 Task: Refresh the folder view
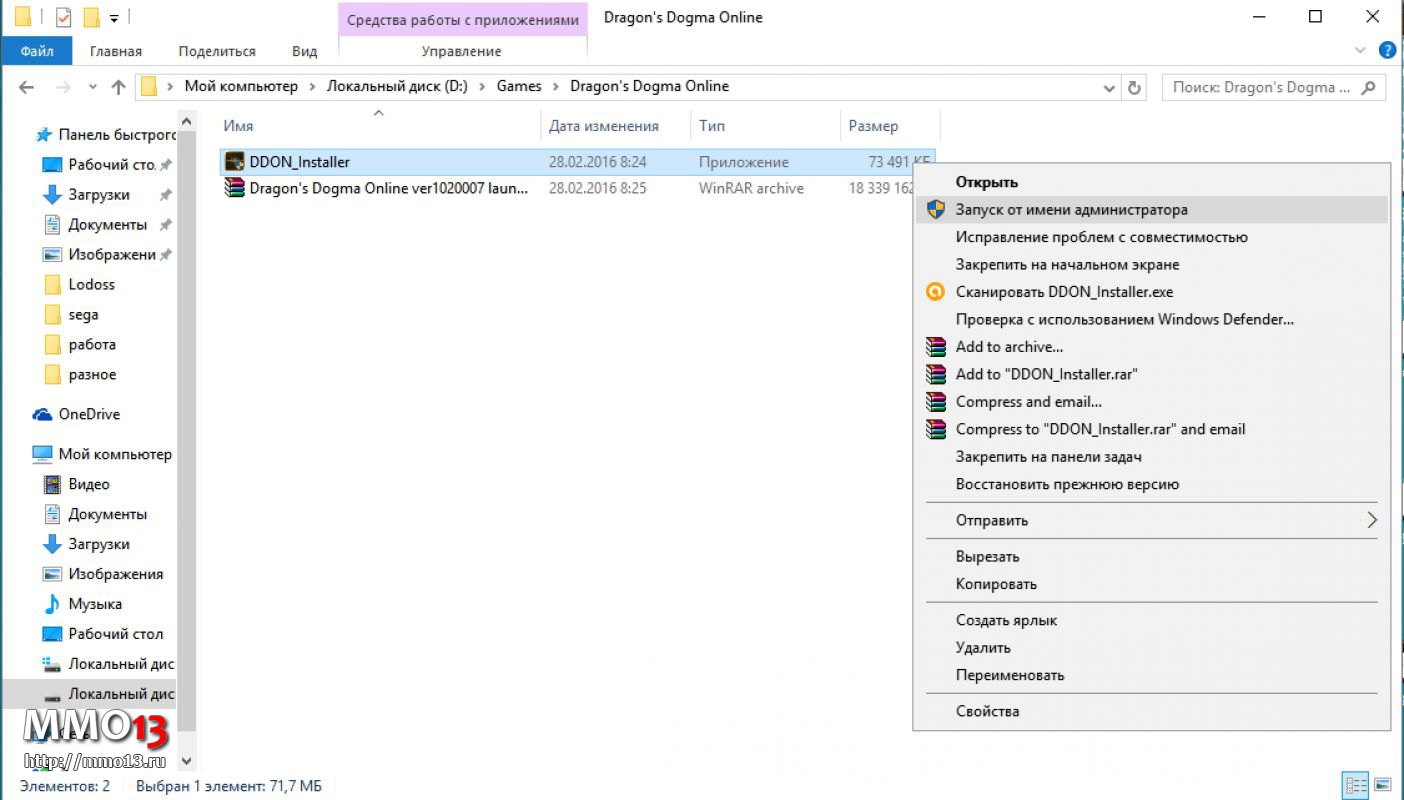tap(1134, 88)
